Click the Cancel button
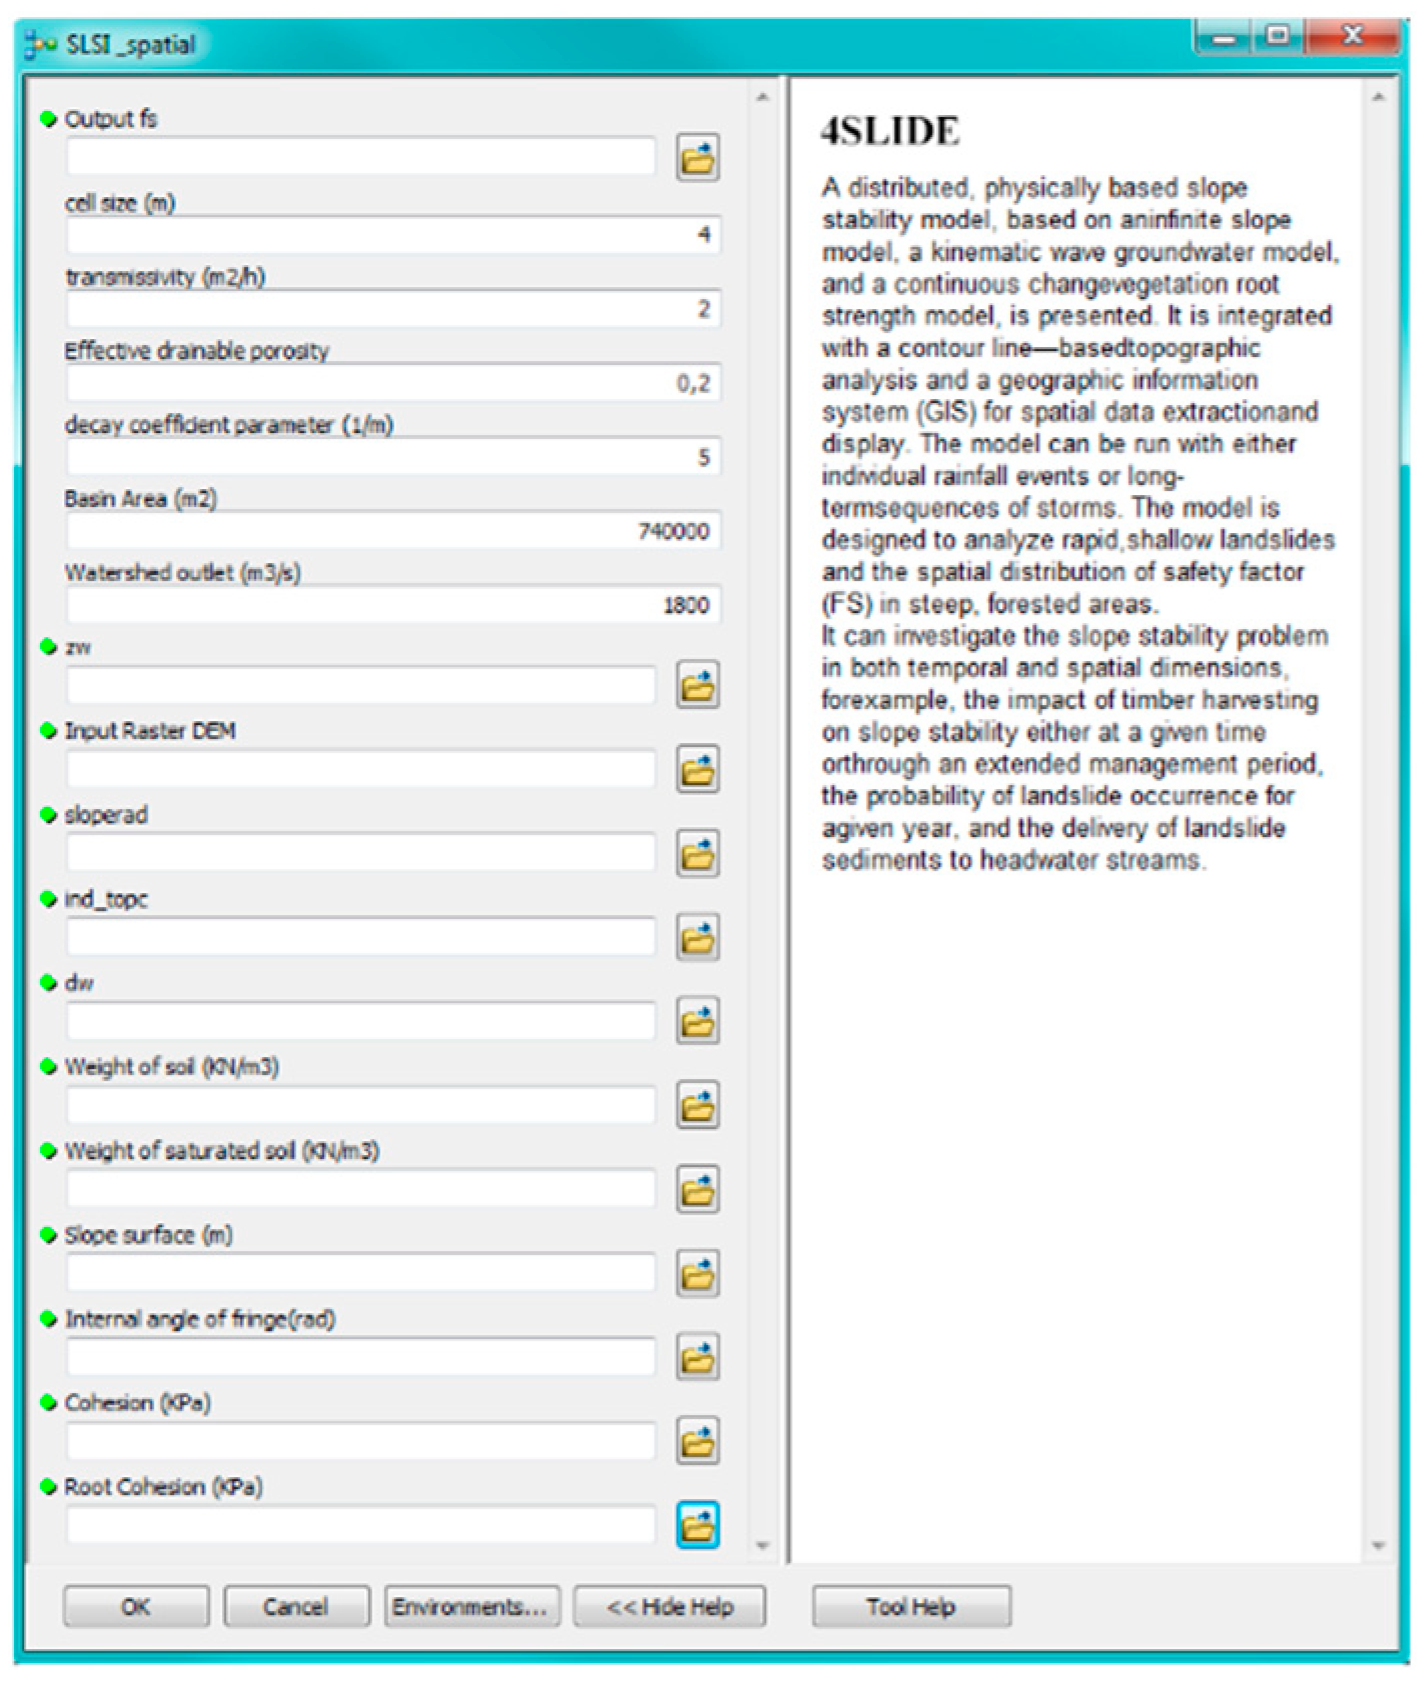The width and height of the screenshot is (1424, 1691). [x=296, y=1606]
